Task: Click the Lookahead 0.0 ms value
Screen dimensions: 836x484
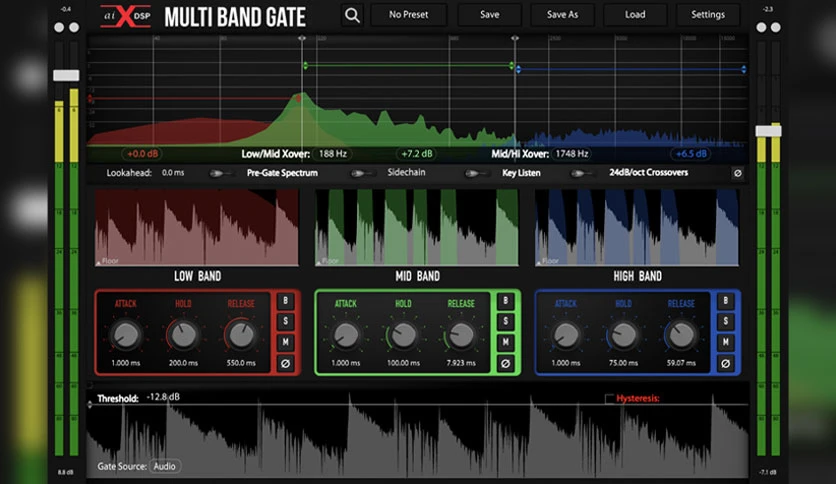Action: click(173, 173)
